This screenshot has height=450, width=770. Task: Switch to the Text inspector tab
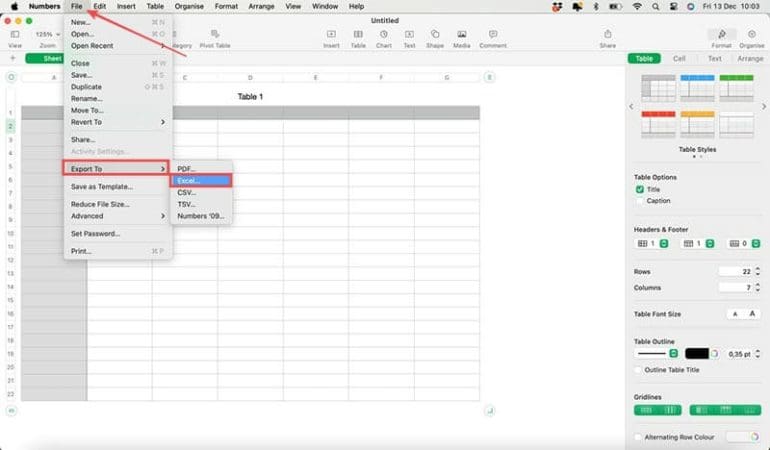pyautogui.click(x=715, y=58)
